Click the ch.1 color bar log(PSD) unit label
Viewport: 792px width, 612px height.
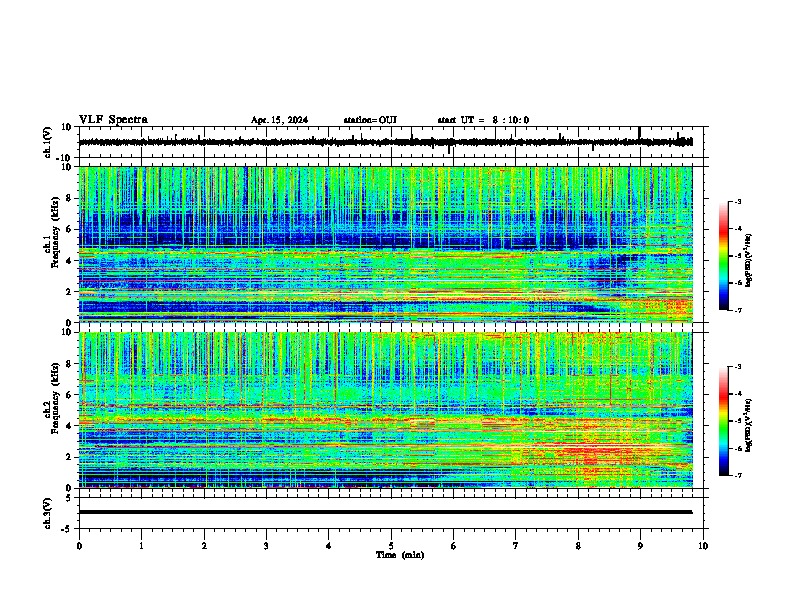tap(749, 261)
